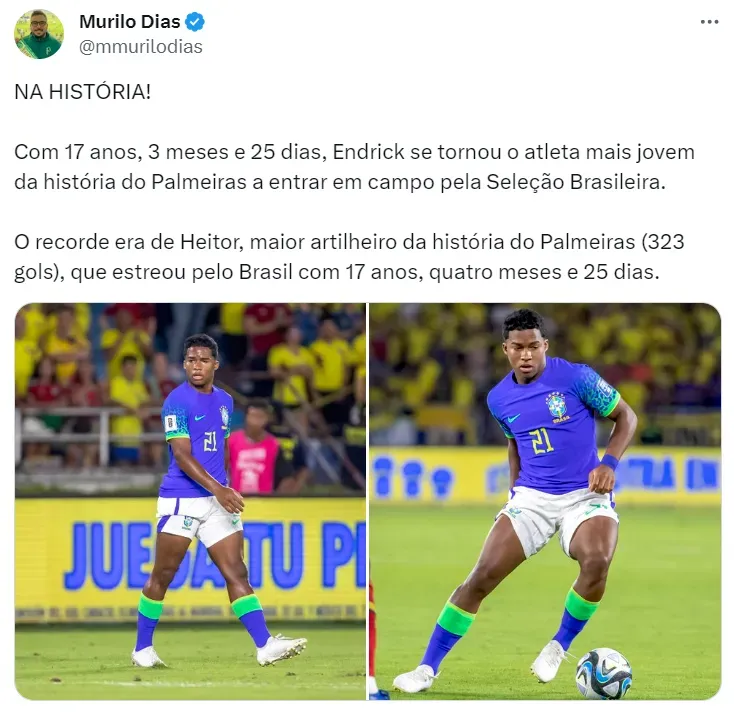Viewport: 734px width, 713px height.
Task: Click the paragraph mentioning Endrick's age
Action: point(354,167)
